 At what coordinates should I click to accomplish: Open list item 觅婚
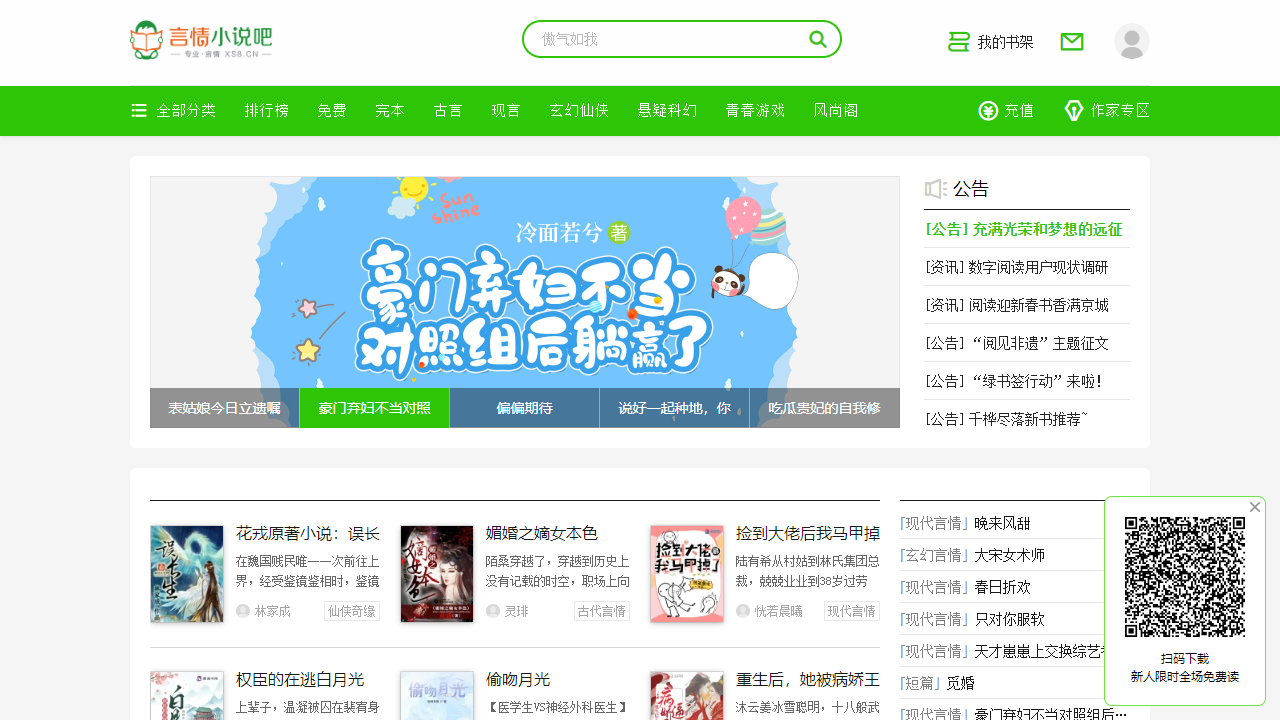click(x=960, y=683)
